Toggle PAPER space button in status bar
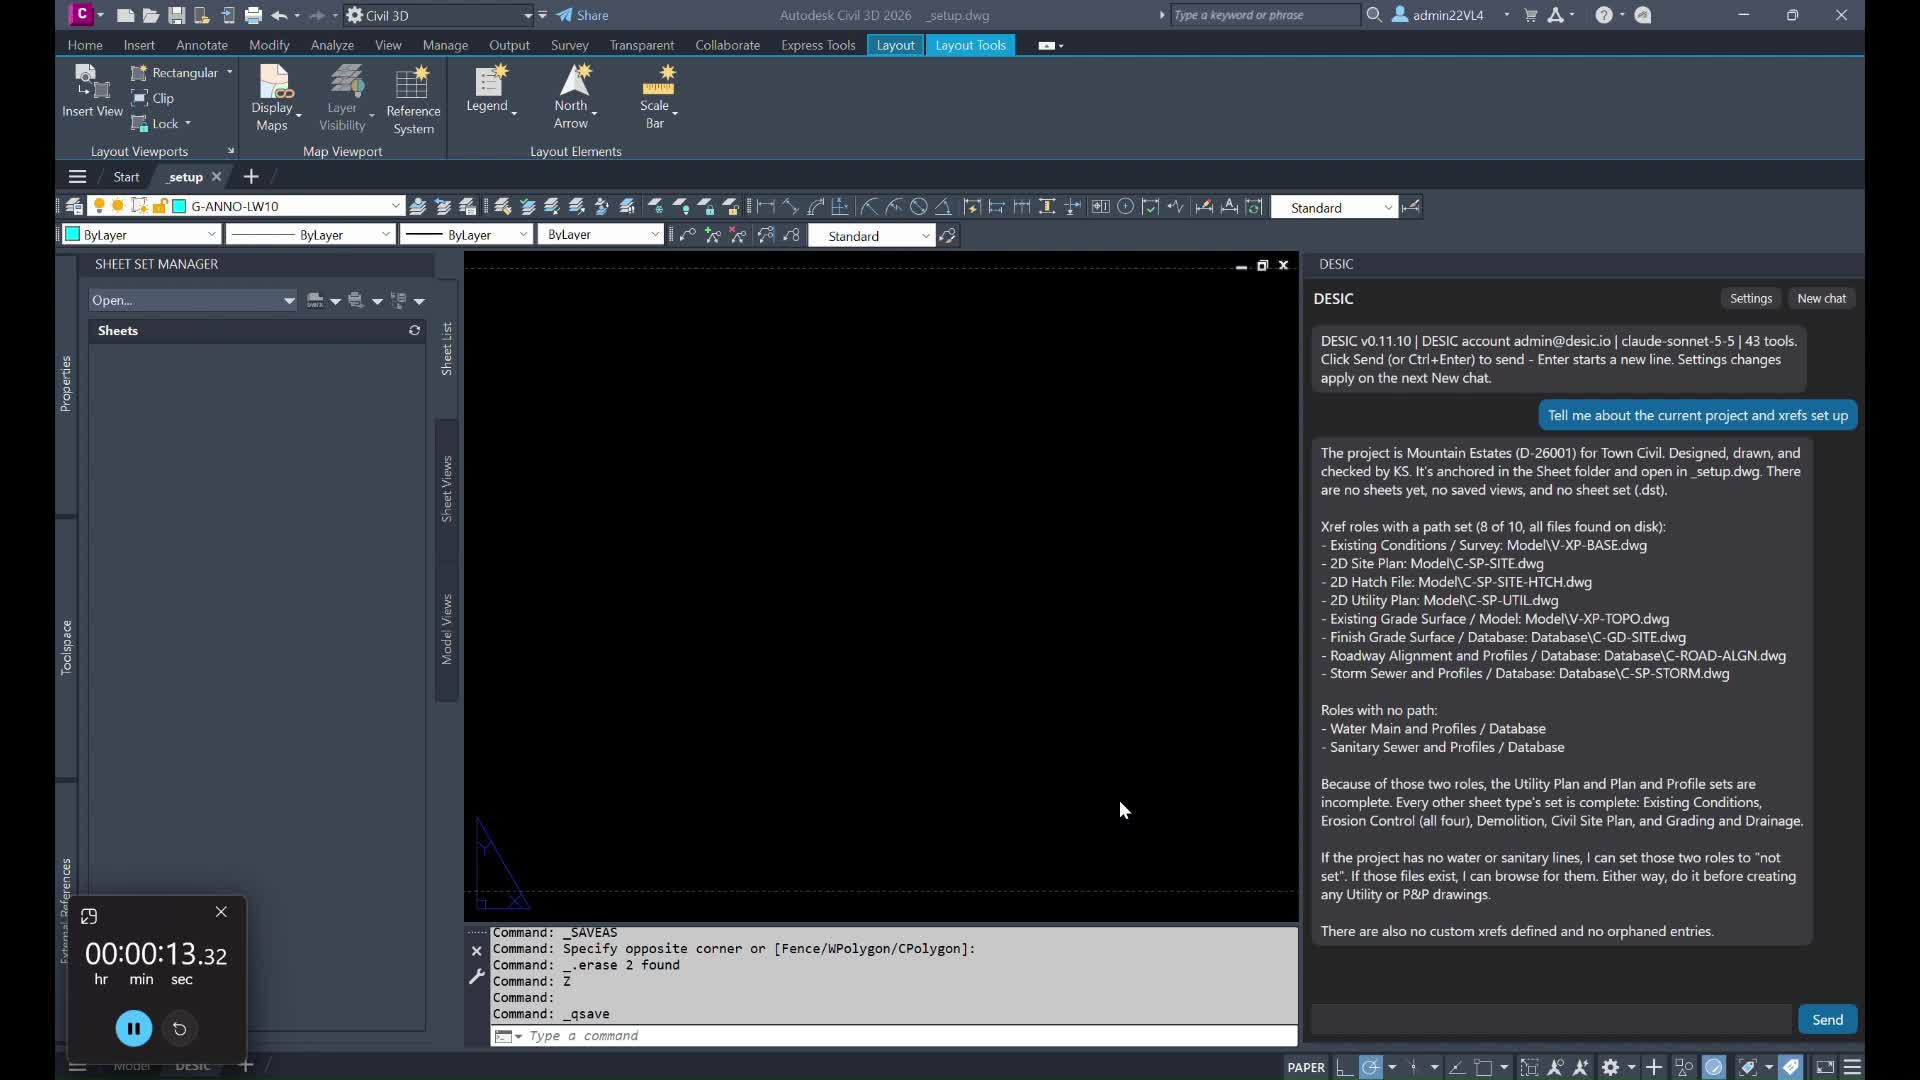 point(1306,1067)
